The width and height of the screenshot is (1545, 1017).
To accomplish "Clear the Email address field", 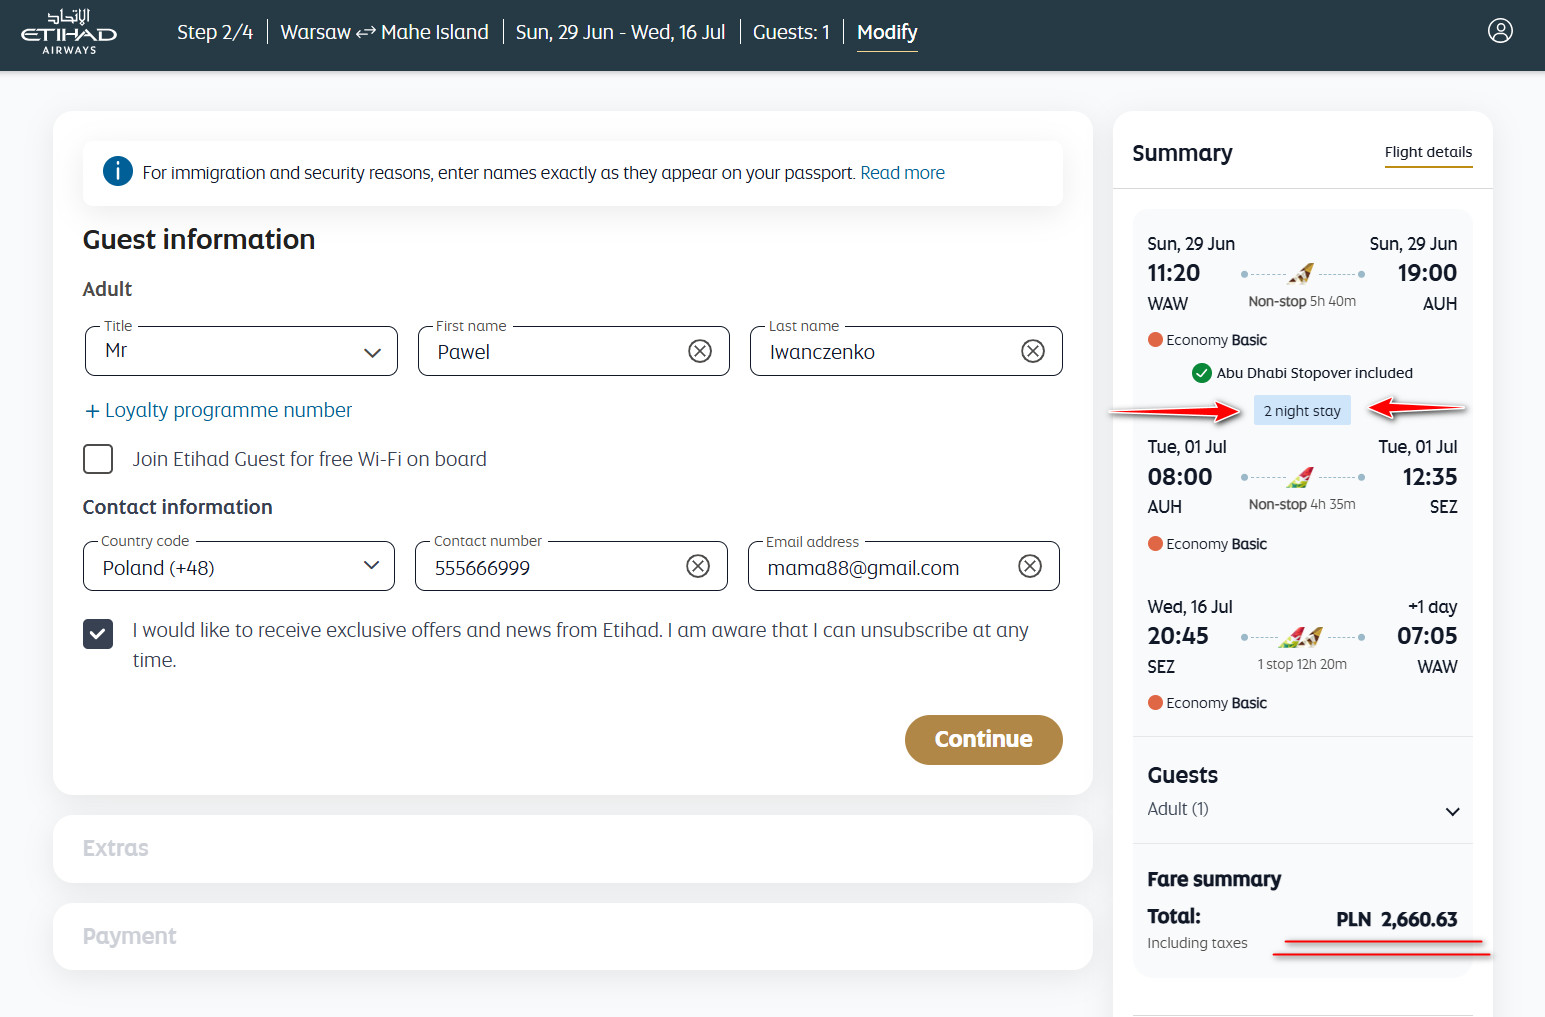I will pos(1030,567).
